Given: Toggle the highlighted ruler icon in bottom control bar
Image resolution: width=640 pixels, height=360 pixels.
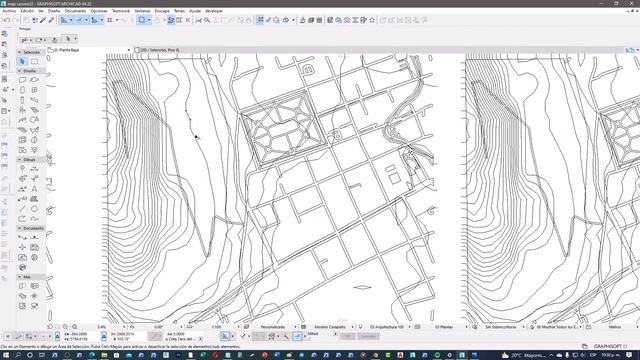Looking at the screenshot, I should click(x=225, y=336).
